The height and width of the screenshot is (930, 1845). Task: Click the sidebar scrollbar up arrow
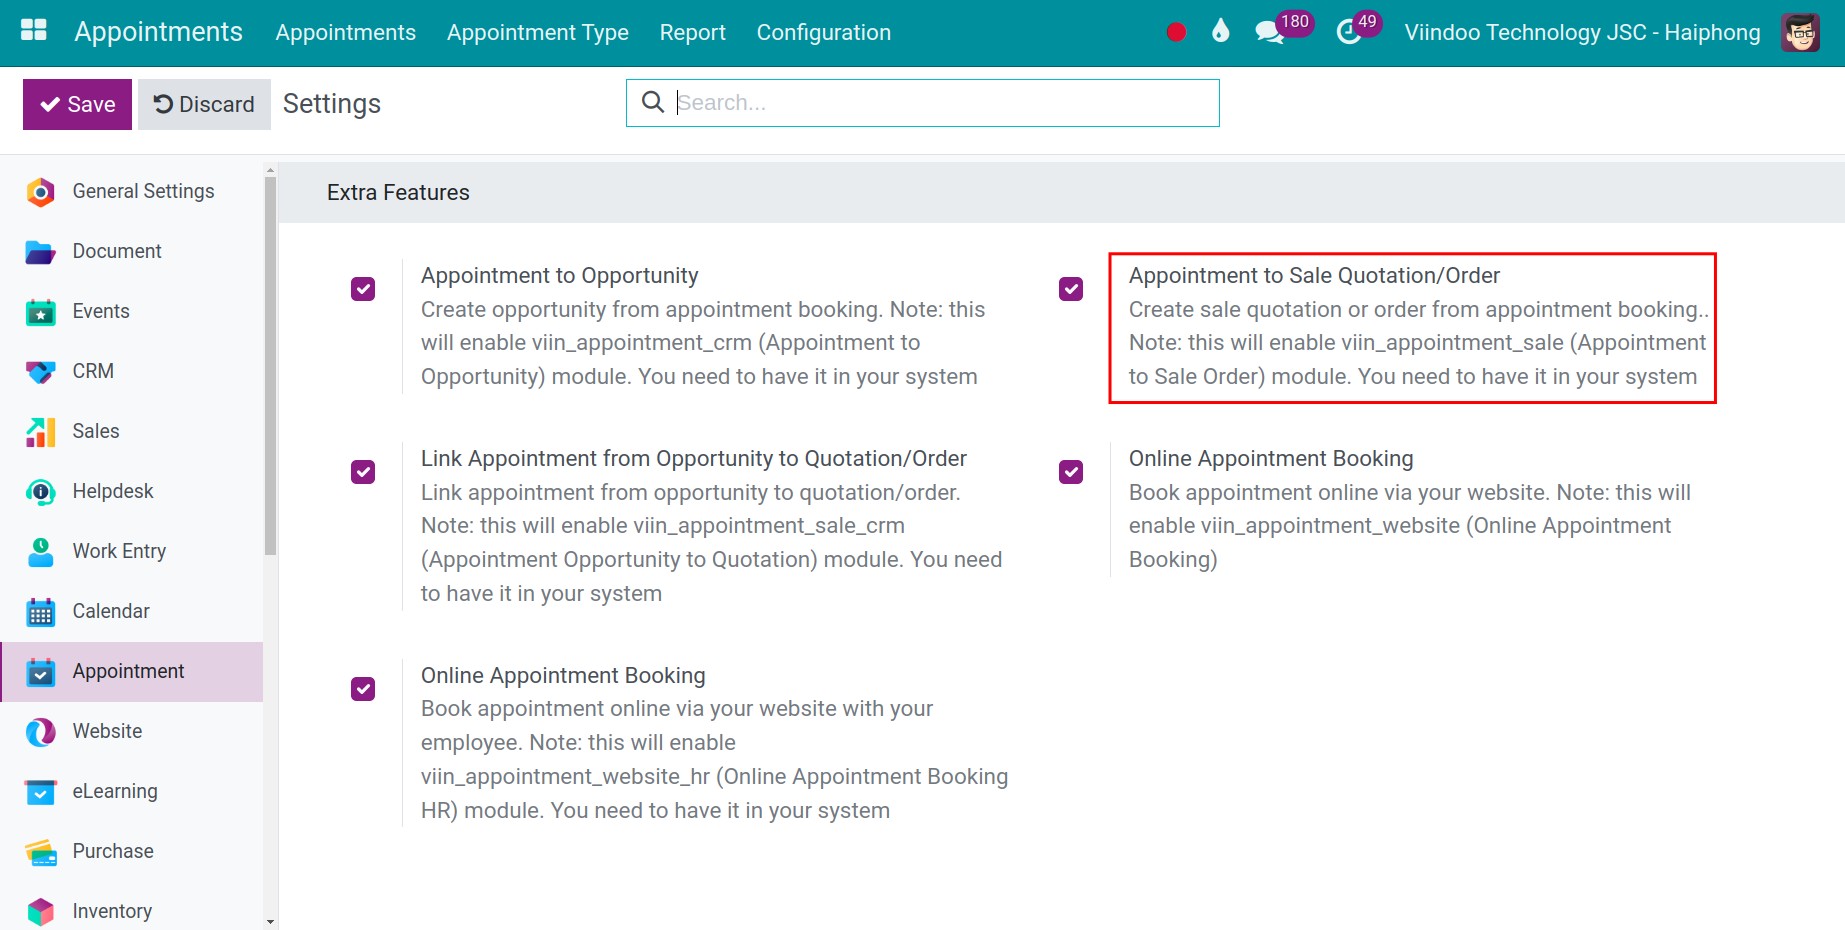coord(270,170)
